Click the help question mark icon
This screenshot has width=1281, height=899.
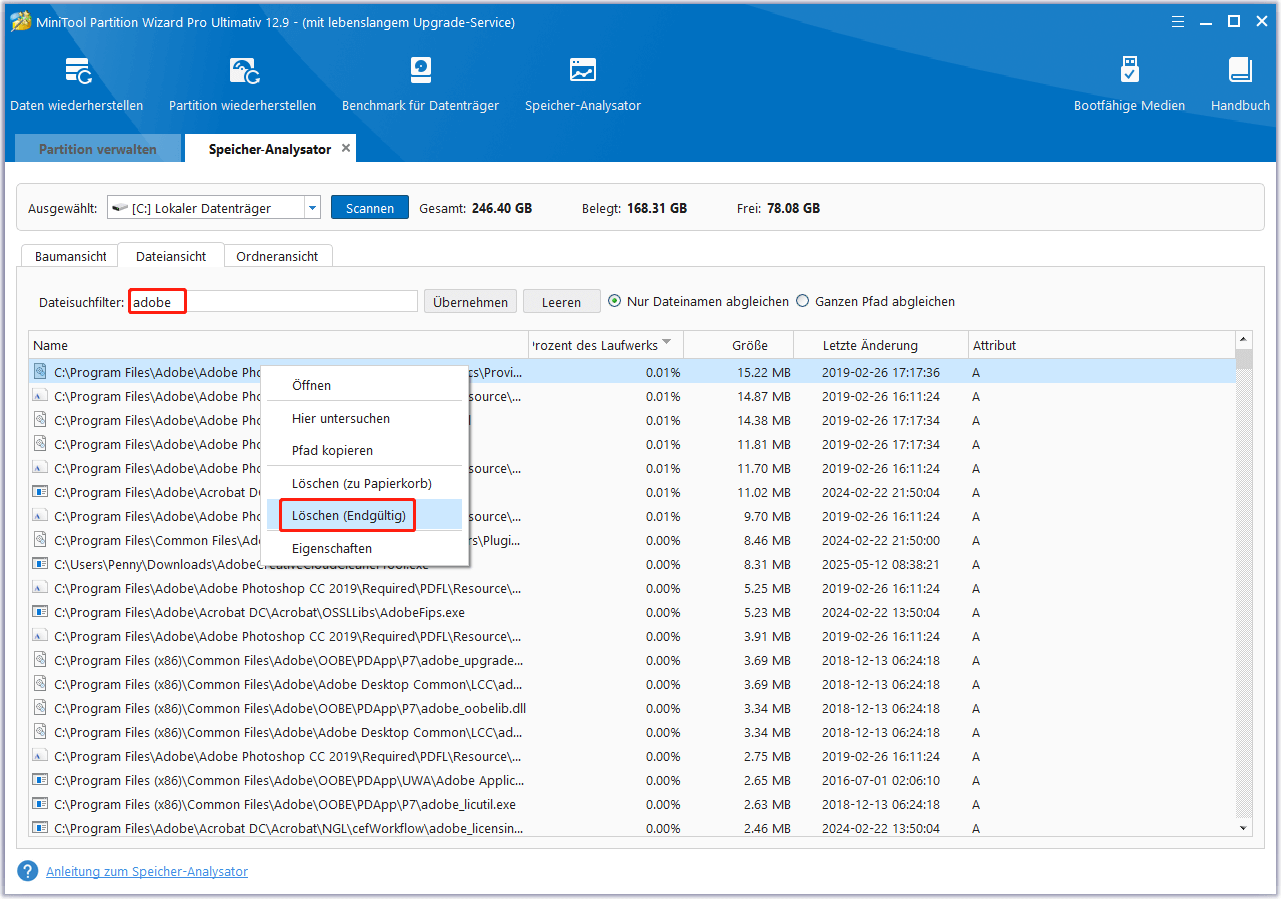coord(28,871)
